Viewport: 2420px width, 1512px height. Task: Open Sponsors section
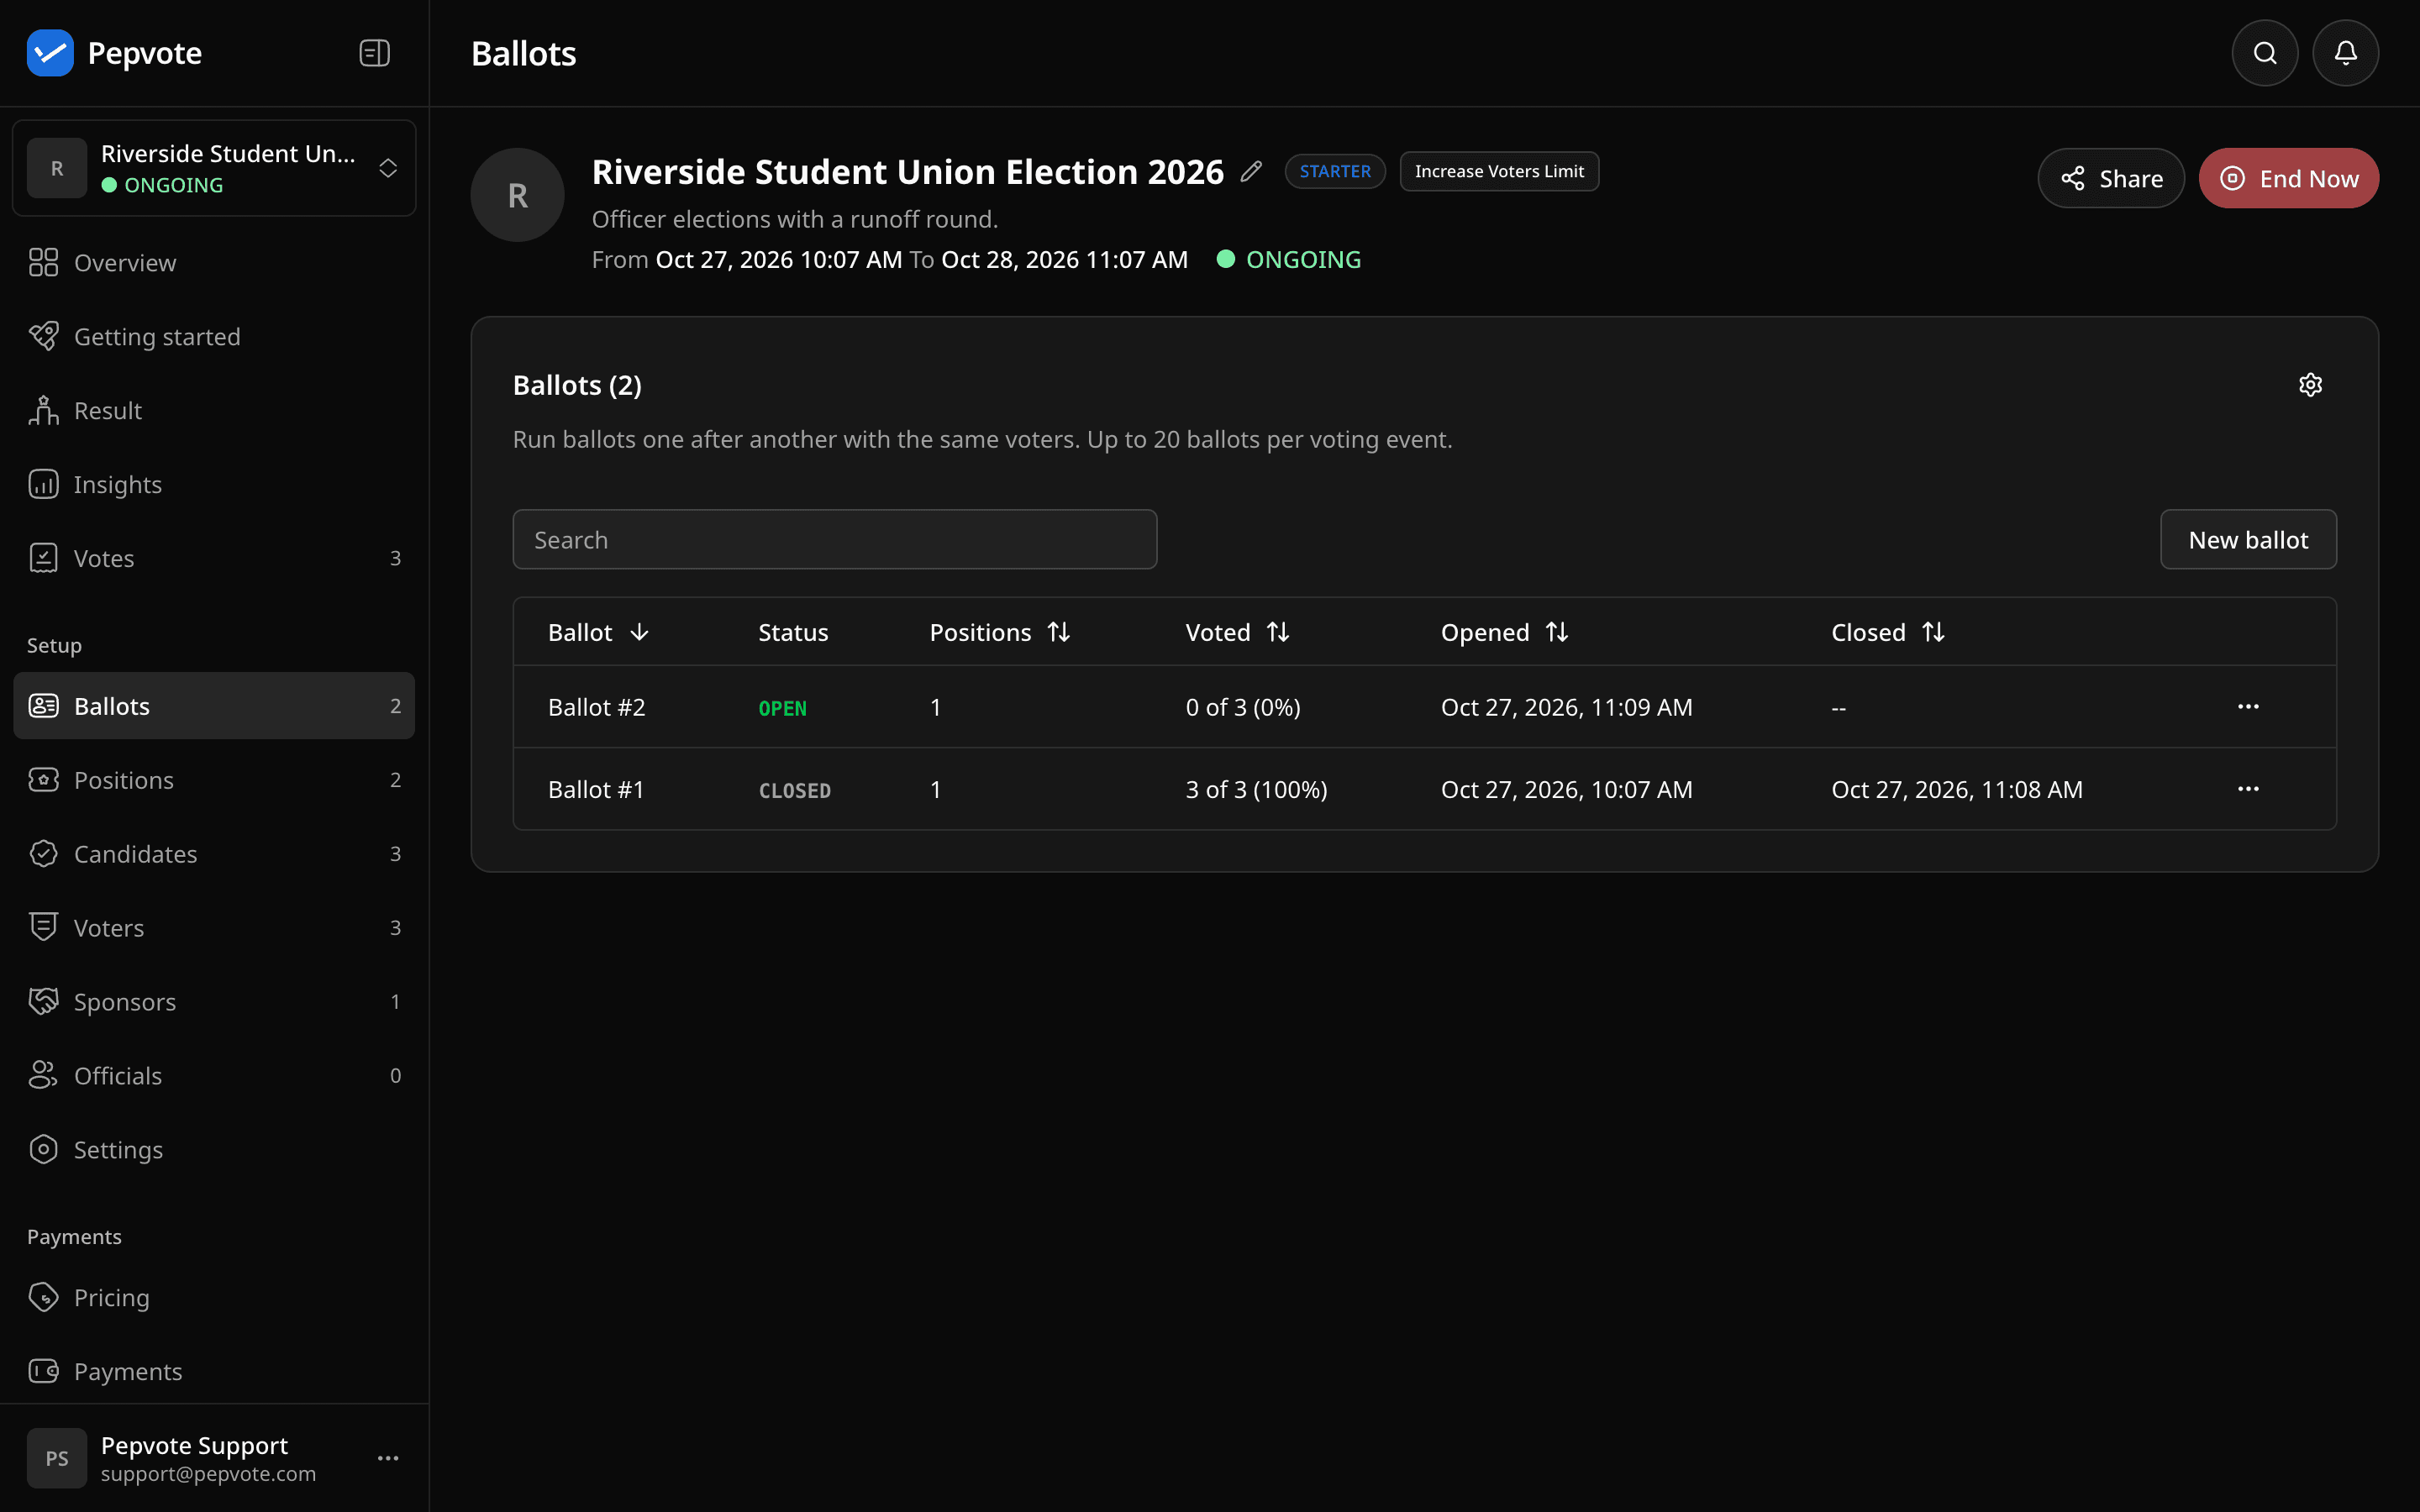tap(214, 1002)
